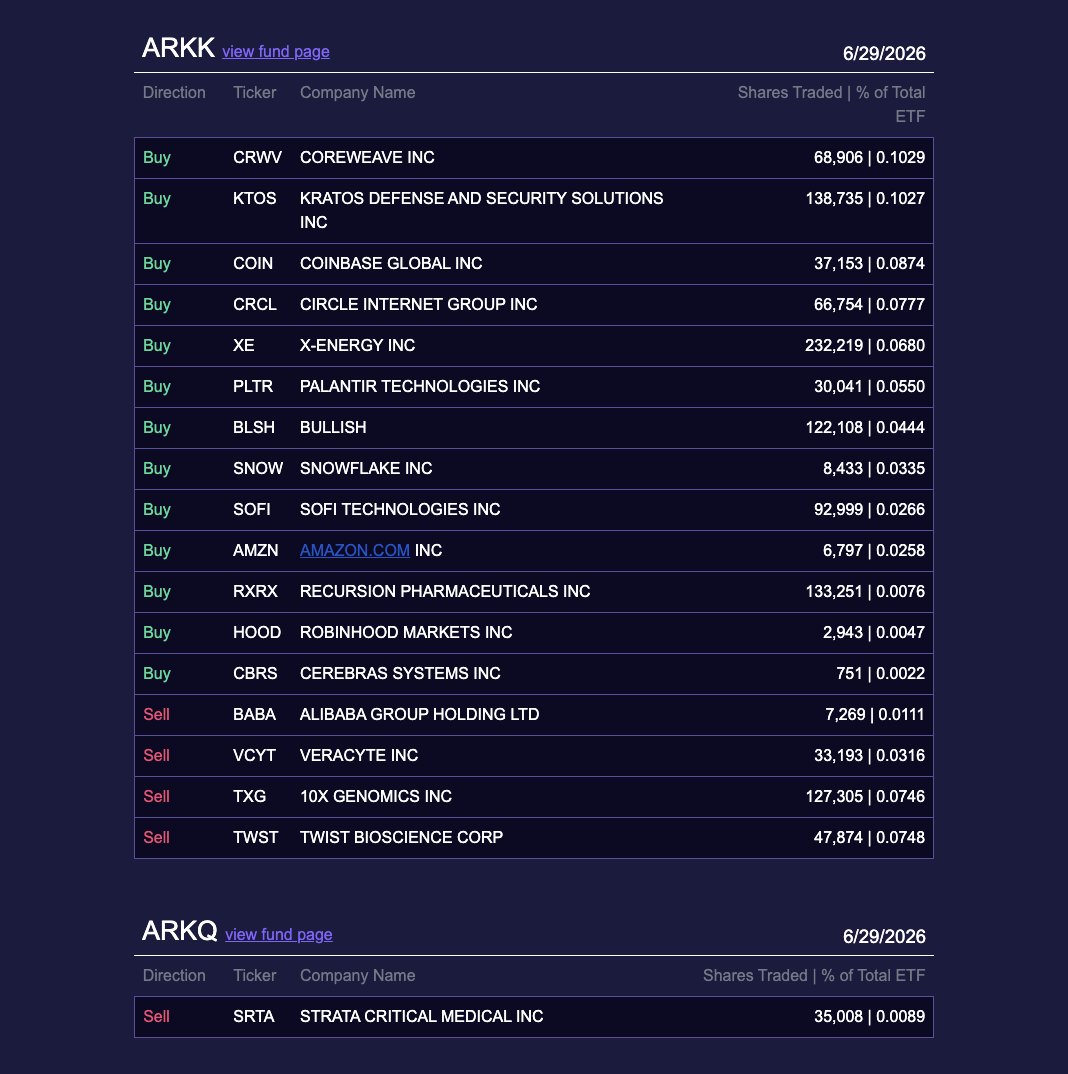Click SOFI TECHNOLOGIES INC company name
Screen dimensions: 1068x1074
(x=400, y=510)
